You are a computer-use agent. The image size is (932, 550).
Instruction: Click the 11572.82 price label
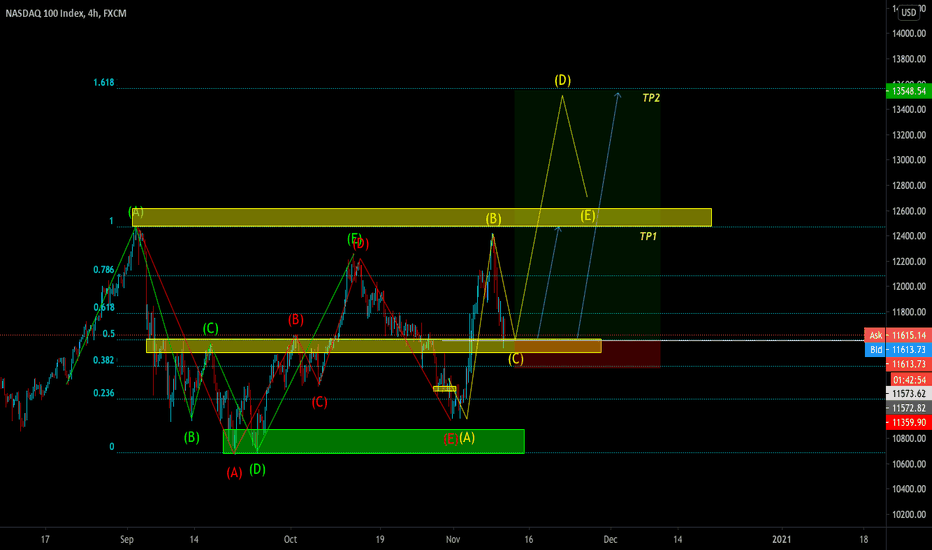click(x=909, y=408)
